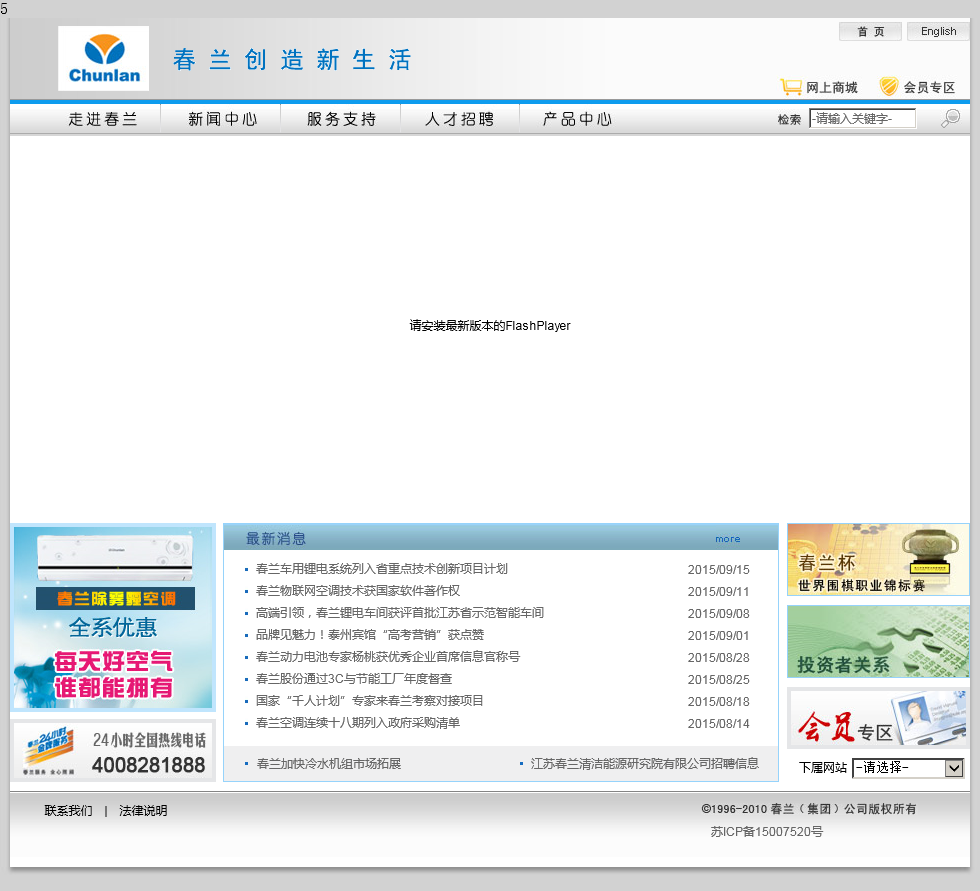Image resolution: width=980 pixels, height=891 pixels.
Task: Go to 首页 home button
Action: (870, 31)
